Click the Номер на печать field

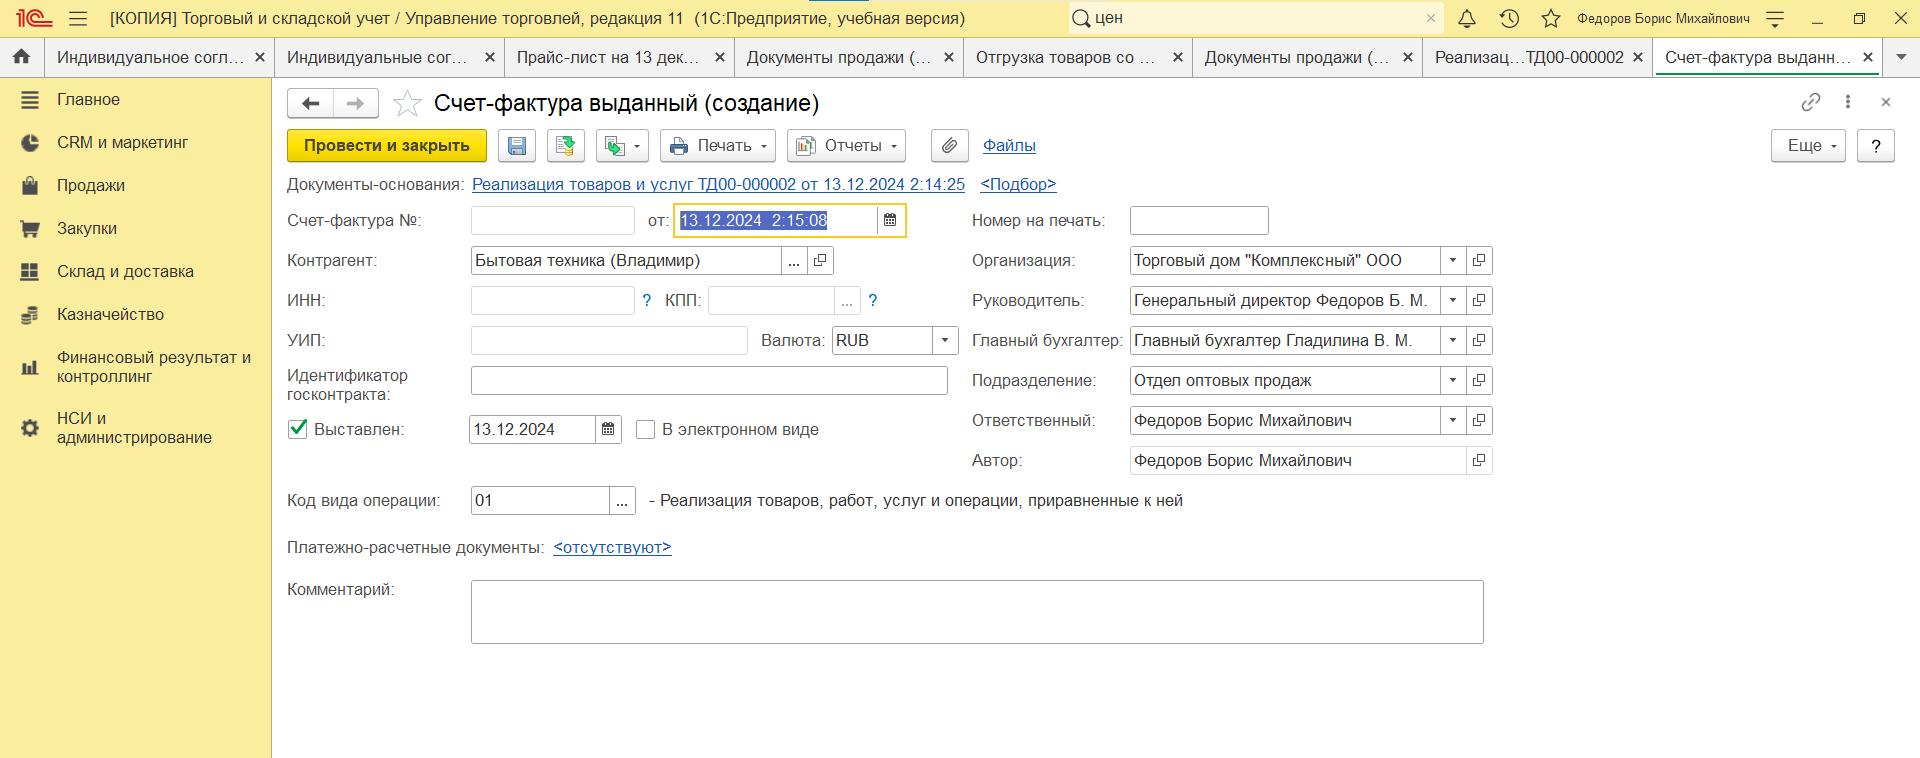click(x=1199, y=220)
